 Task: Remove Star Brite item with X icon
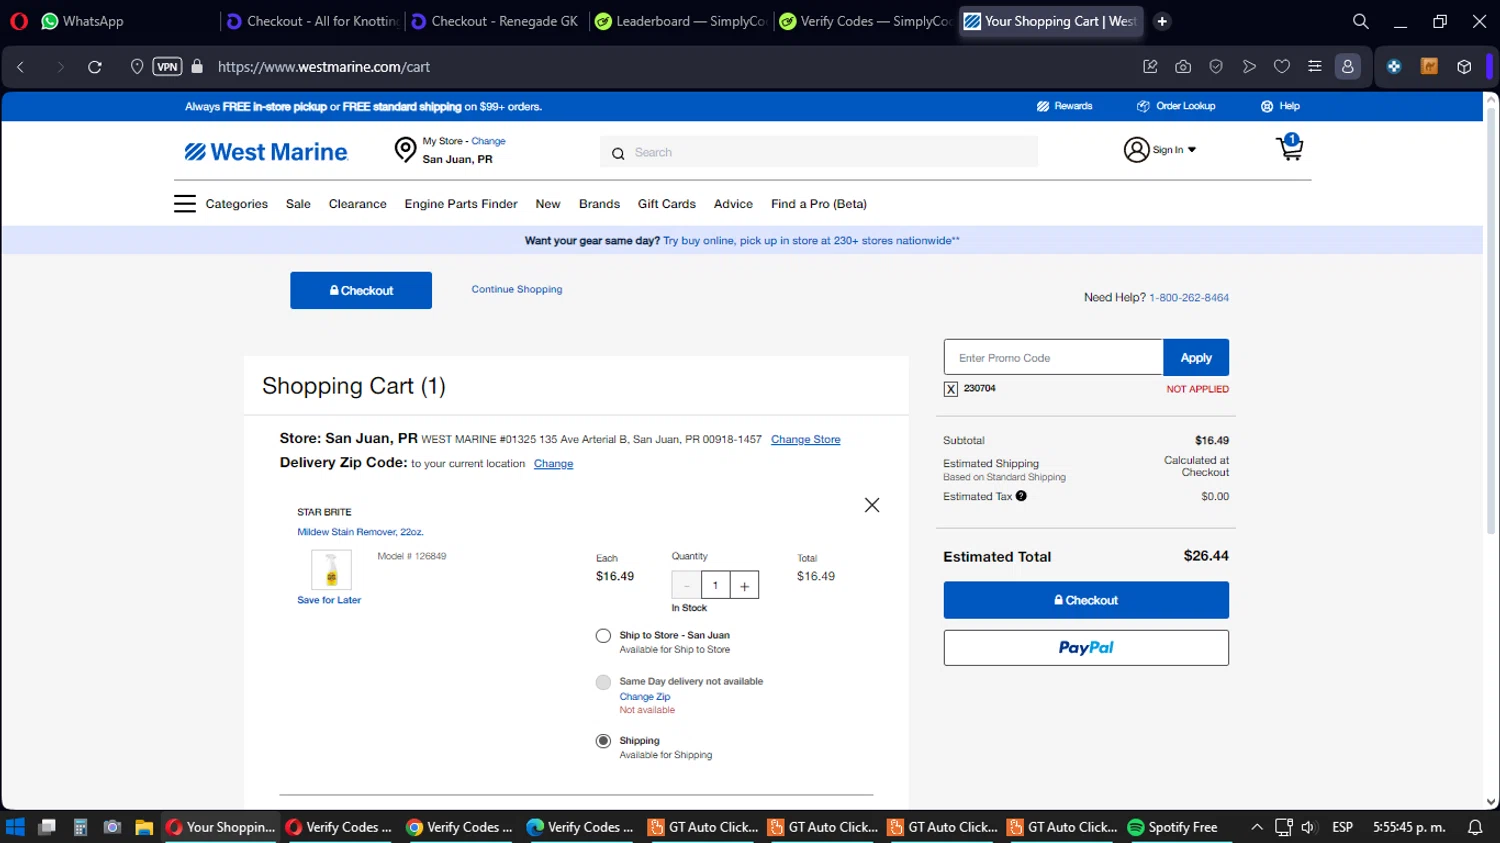[x=872, y=505]
